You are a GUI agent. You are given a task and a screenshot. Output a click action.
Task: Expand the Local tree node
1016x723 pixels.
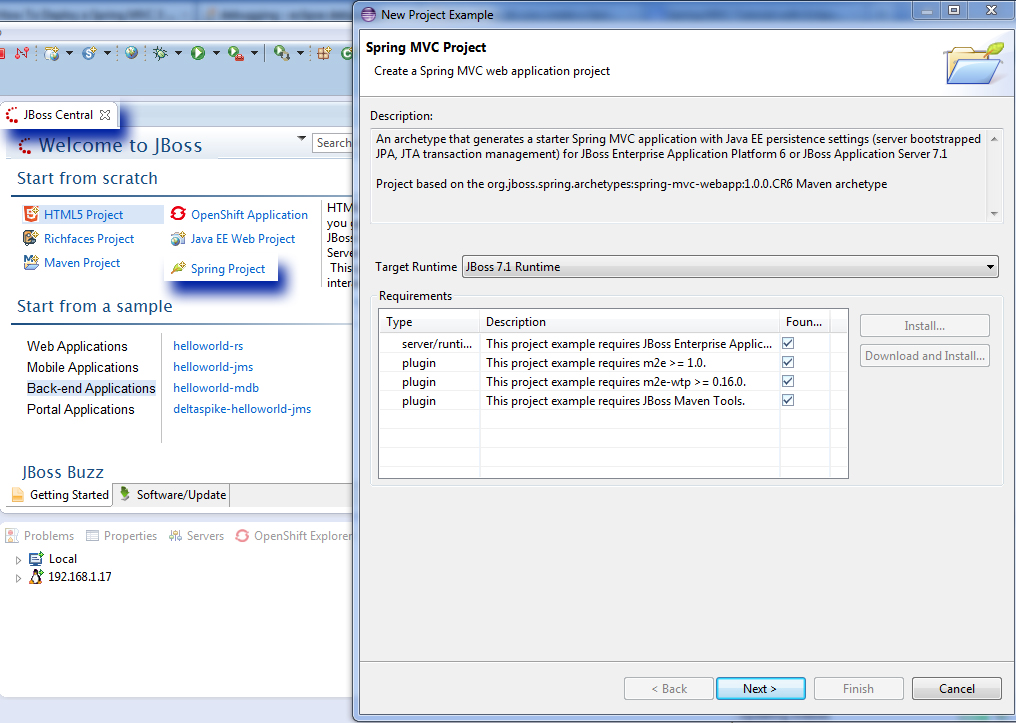[x=18, y=560]
